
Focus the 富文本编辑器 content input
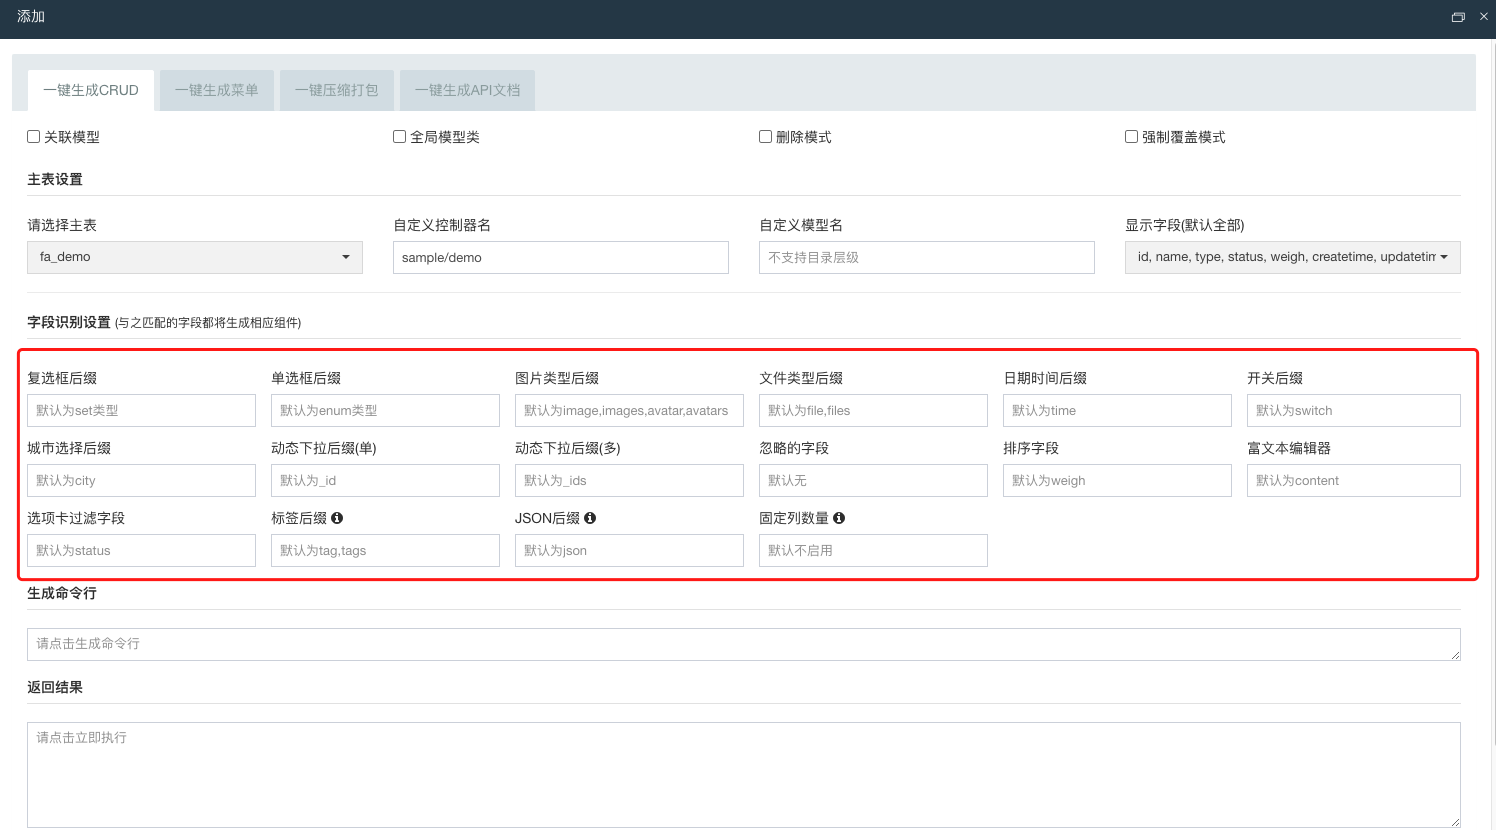[x=1354, y=480]
